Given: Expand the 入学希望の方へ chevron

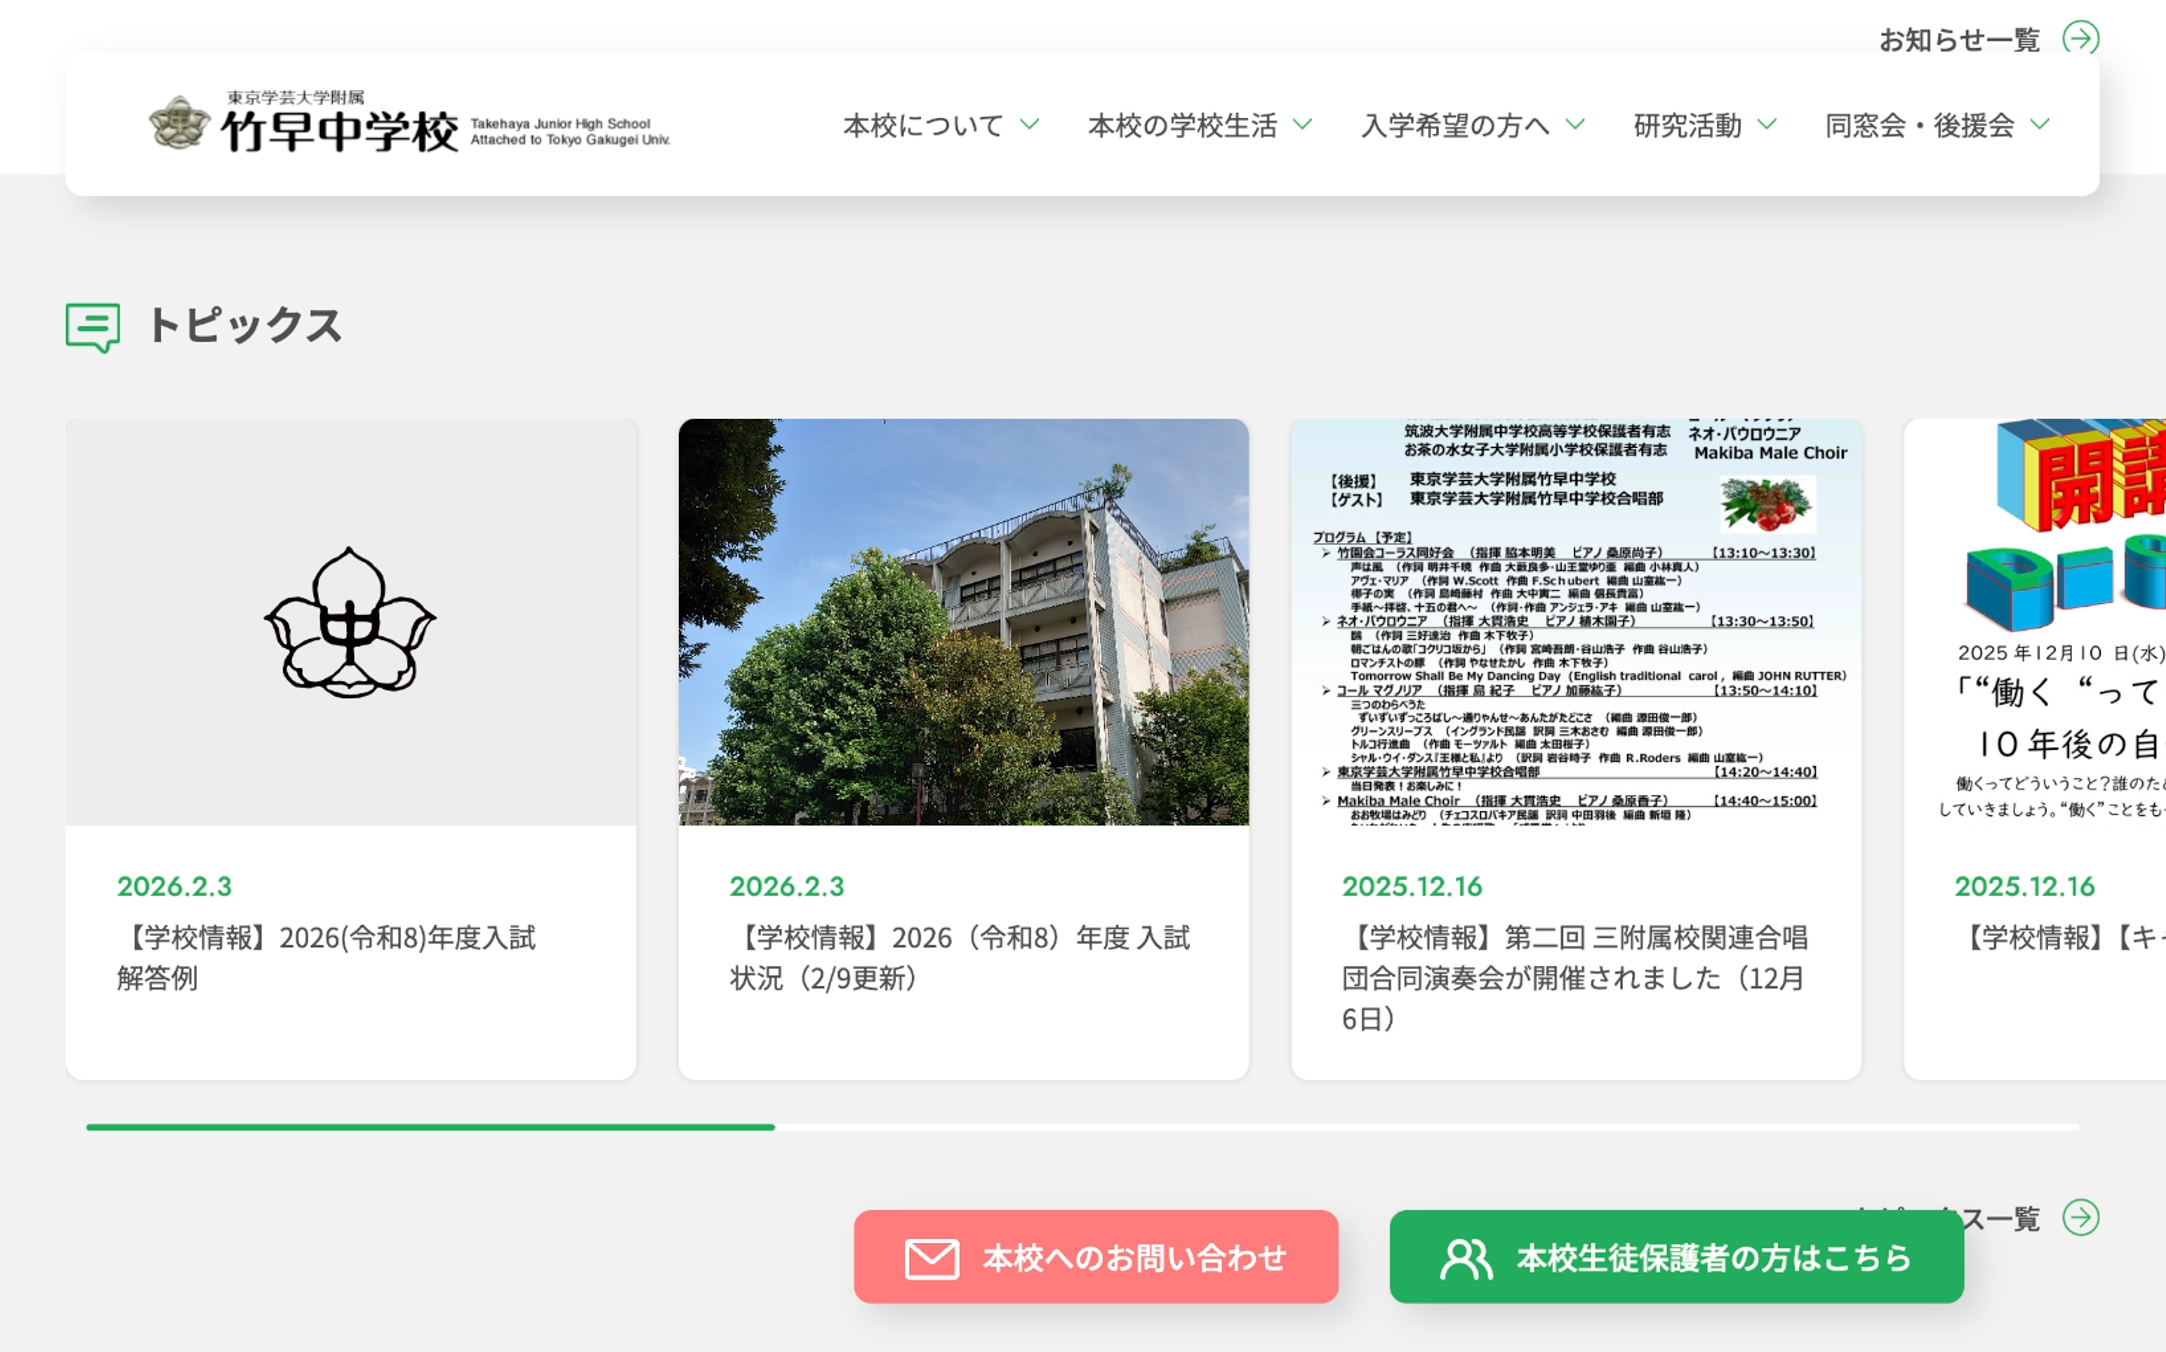Looking at the screenshot, I should pyautogui.click(x=1576, y=124).
